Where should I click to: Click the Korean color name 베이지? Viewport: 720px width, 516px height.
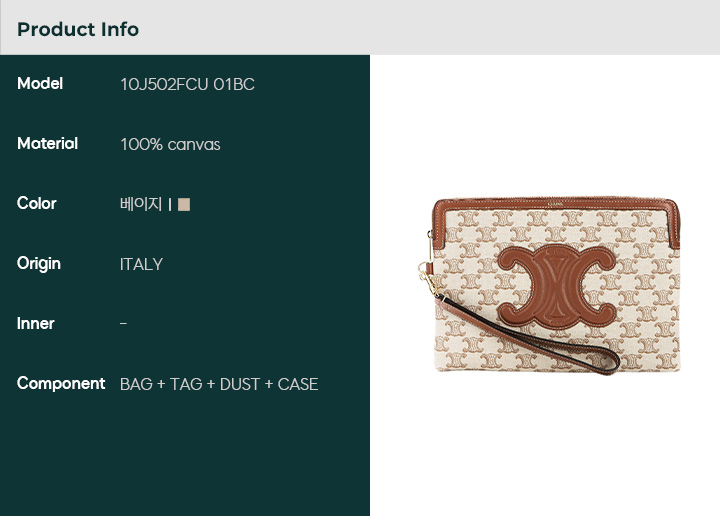click(x=141, y=204)
